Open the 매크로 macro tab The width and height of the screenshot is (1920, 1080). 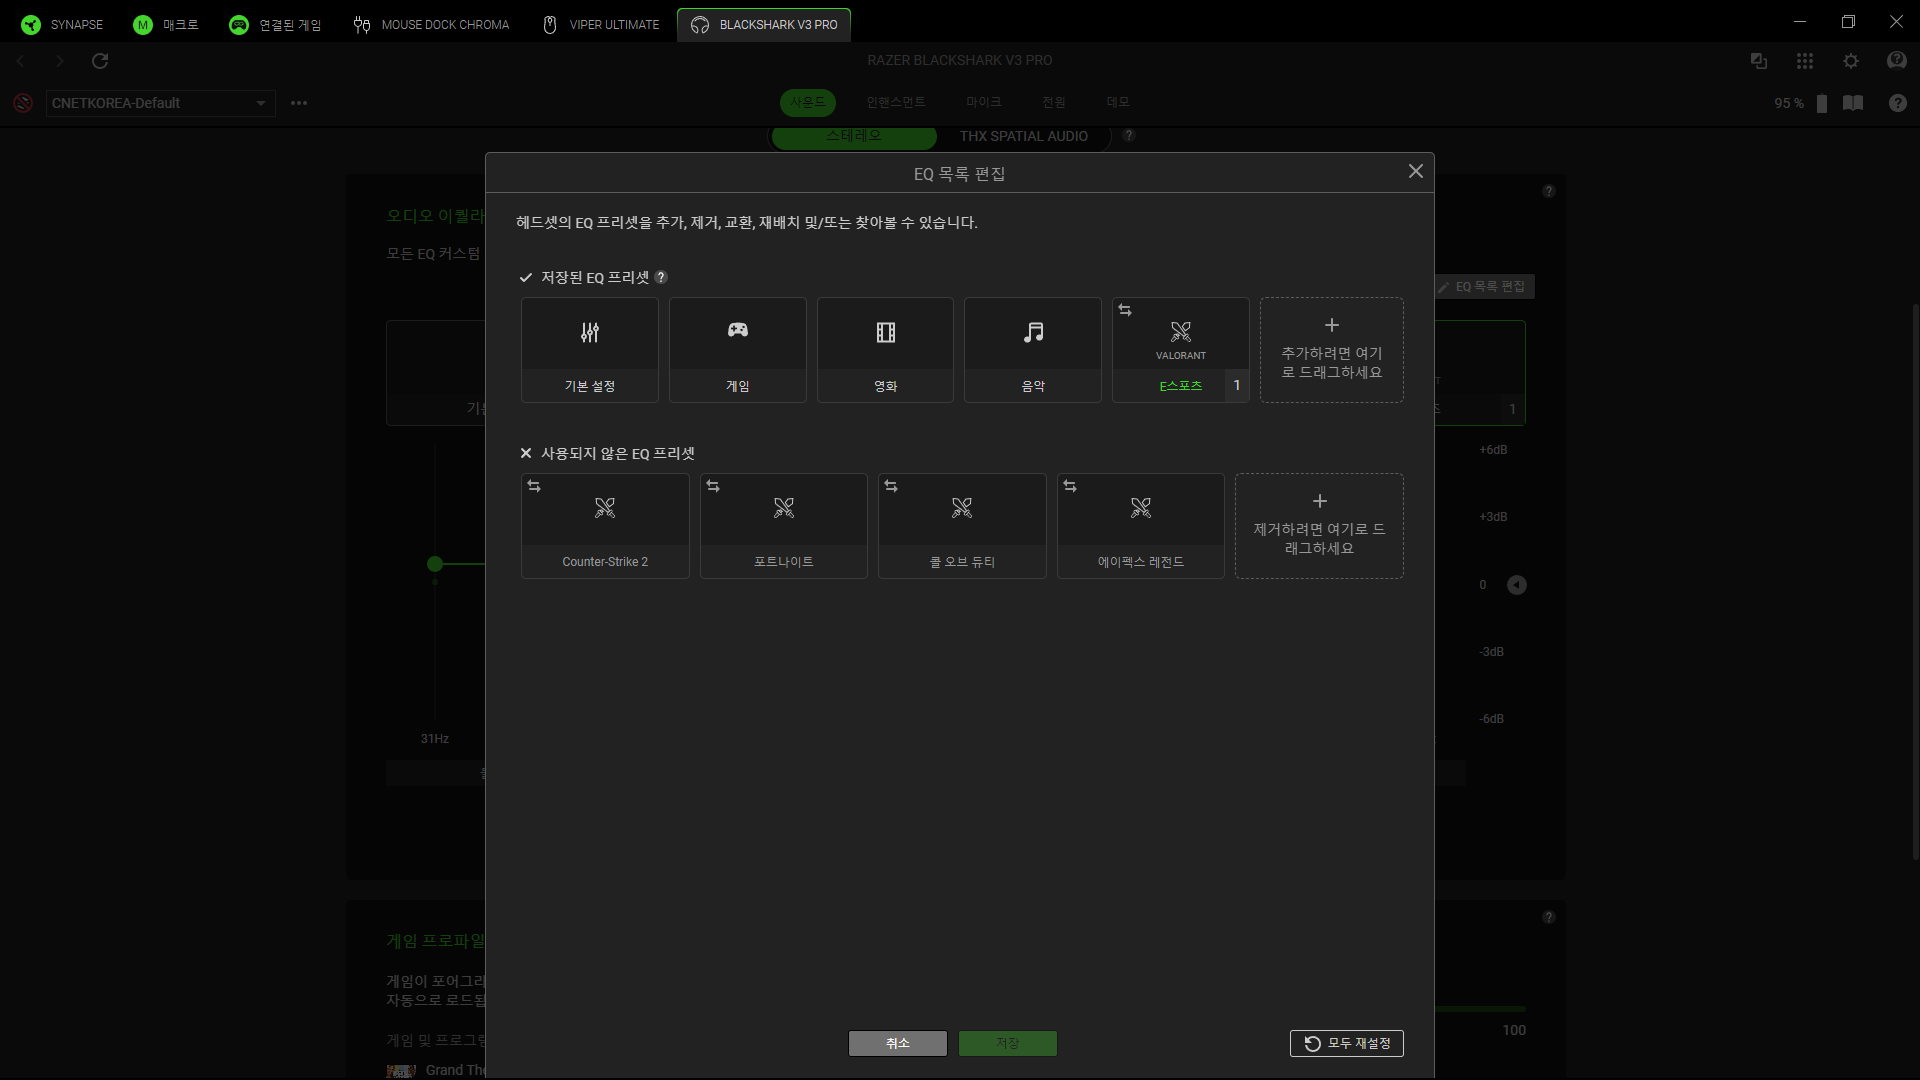(166, 25)
